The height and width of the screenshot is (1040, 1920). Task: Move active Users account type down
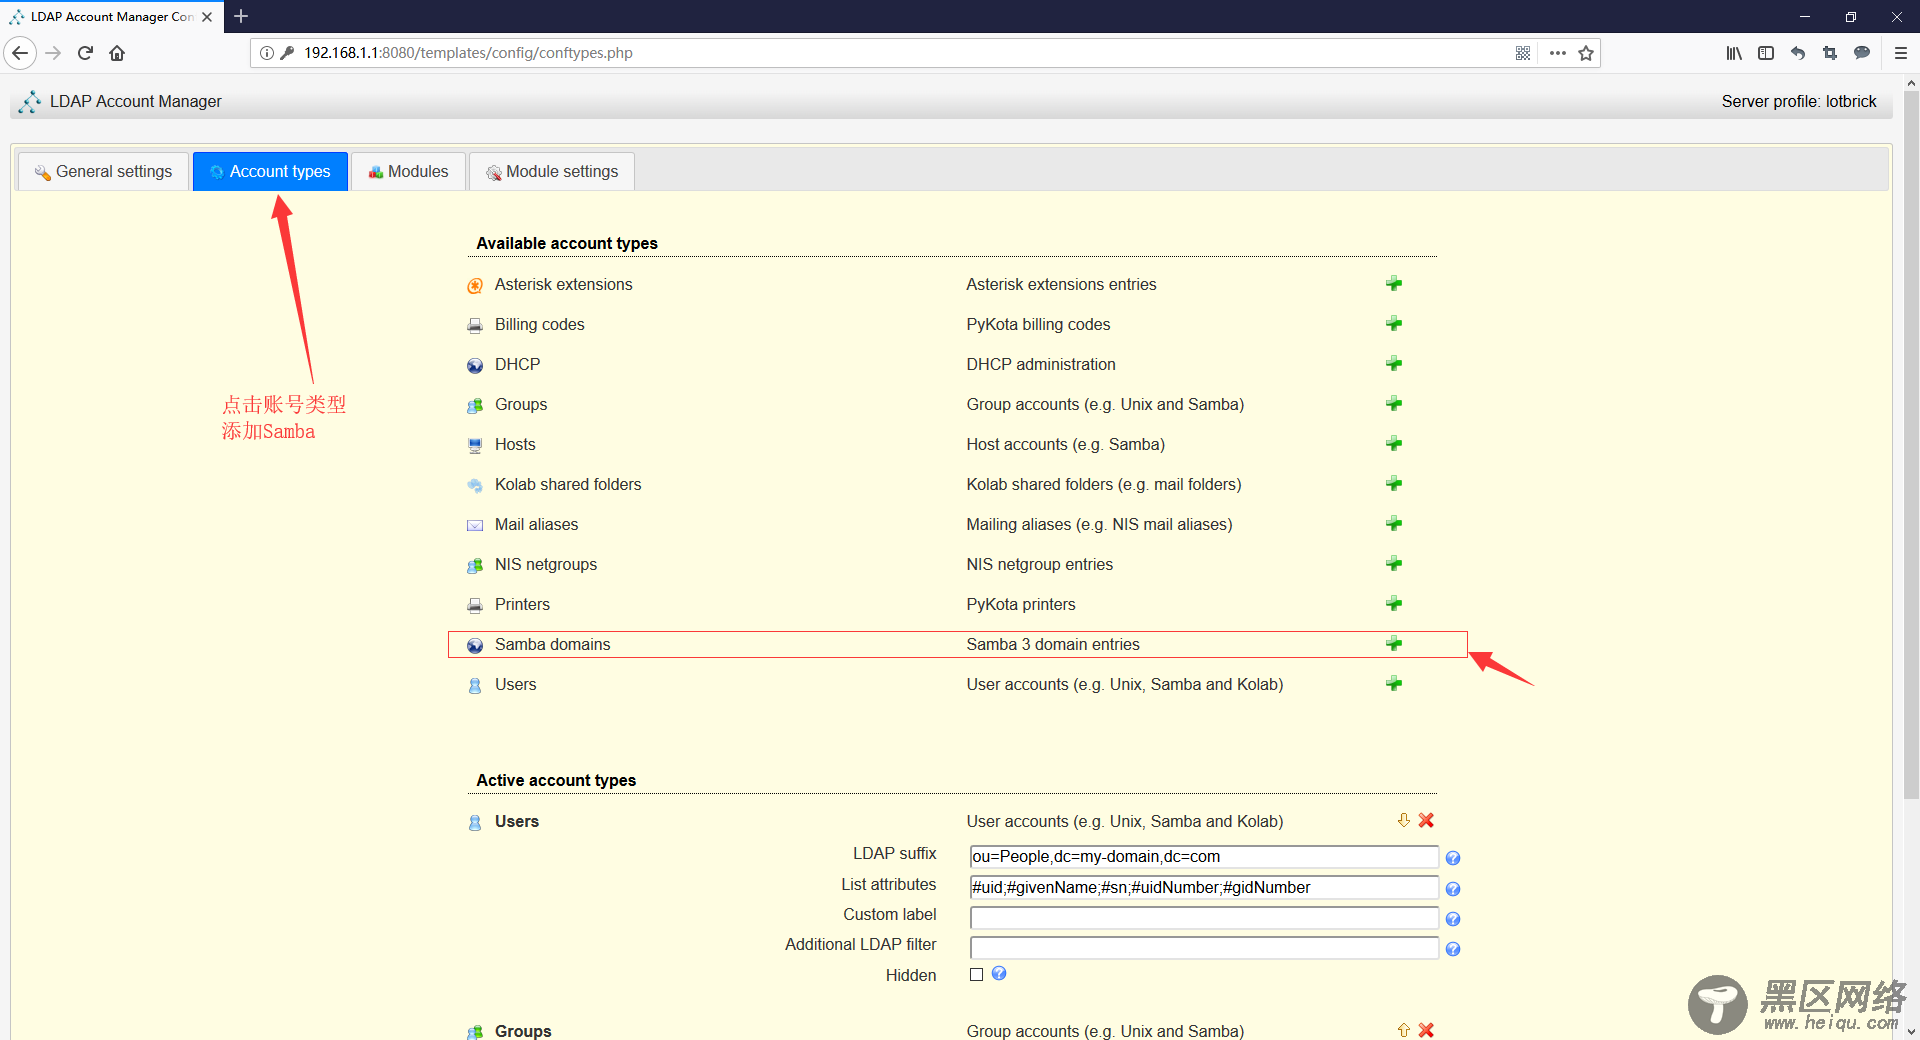click(x=1404, y=820)
